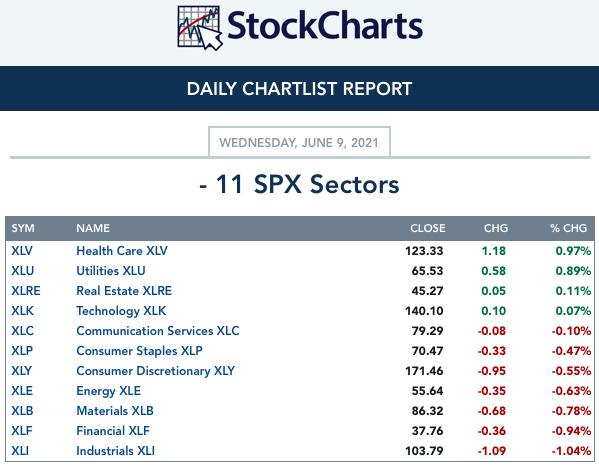
Task: Open Utilities XLU name link
Action: click(x=111, y=271)
